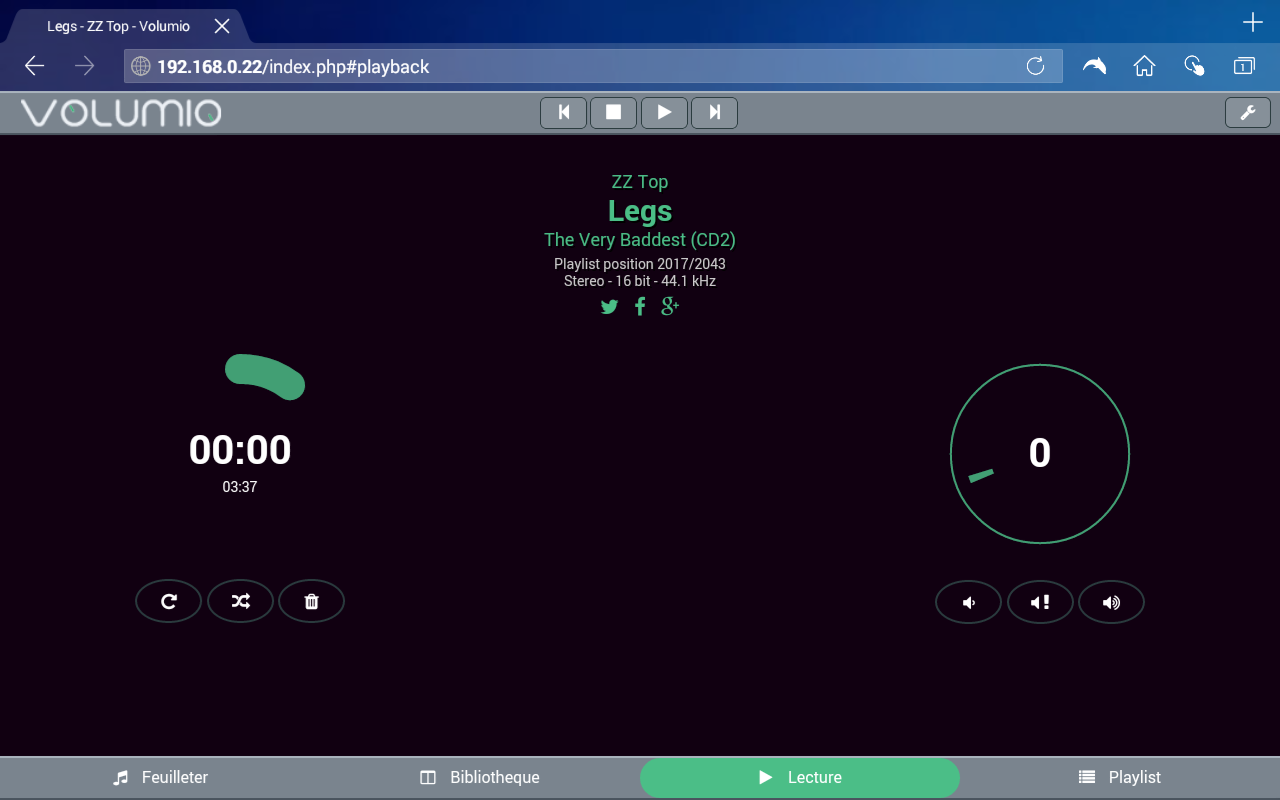Screen dimensions: 1280x800
Task: Open settings wrench menu
Action: 1248,113
